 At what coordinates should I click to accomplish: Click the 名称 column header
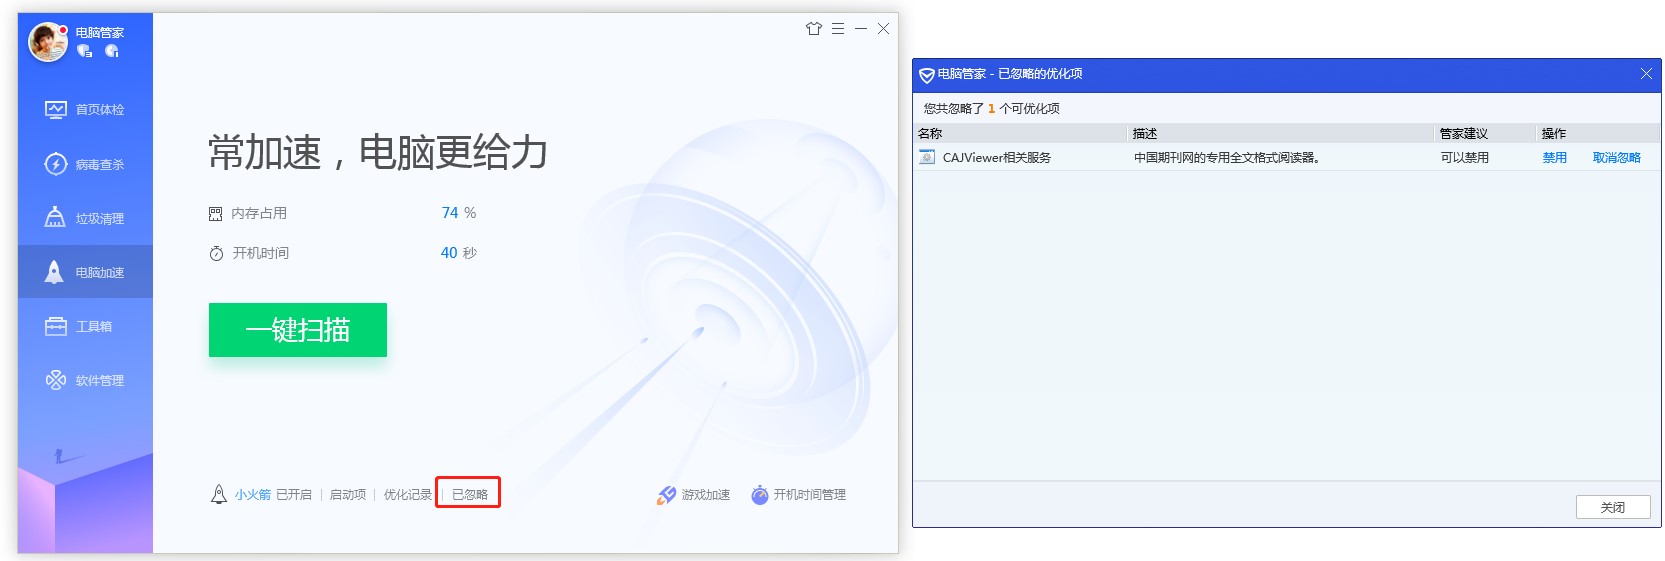1021,133
